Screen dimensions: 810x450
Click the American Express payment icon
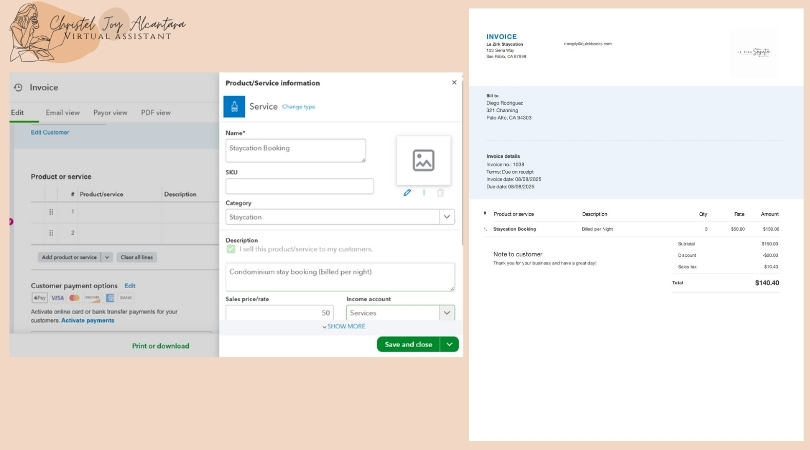(x=110, y=298)
